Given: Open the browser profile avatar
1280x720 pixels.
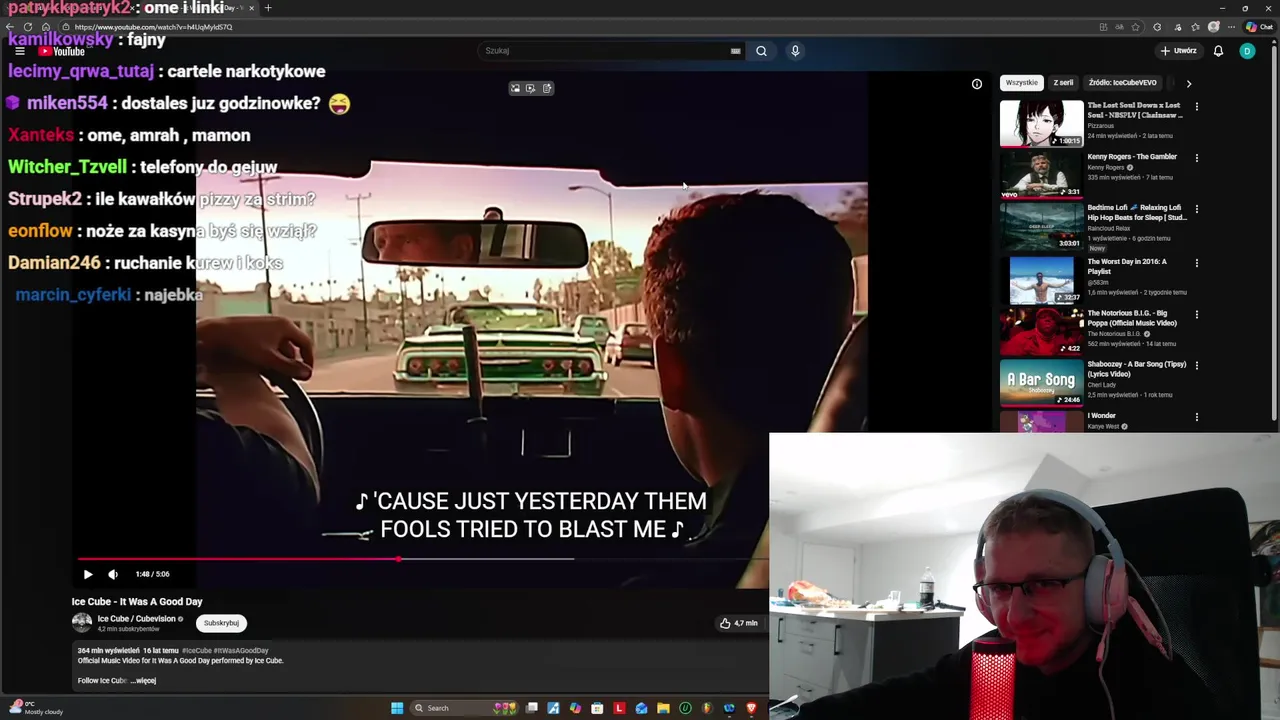Looking at the screenshot, I should coord(1213,27).
